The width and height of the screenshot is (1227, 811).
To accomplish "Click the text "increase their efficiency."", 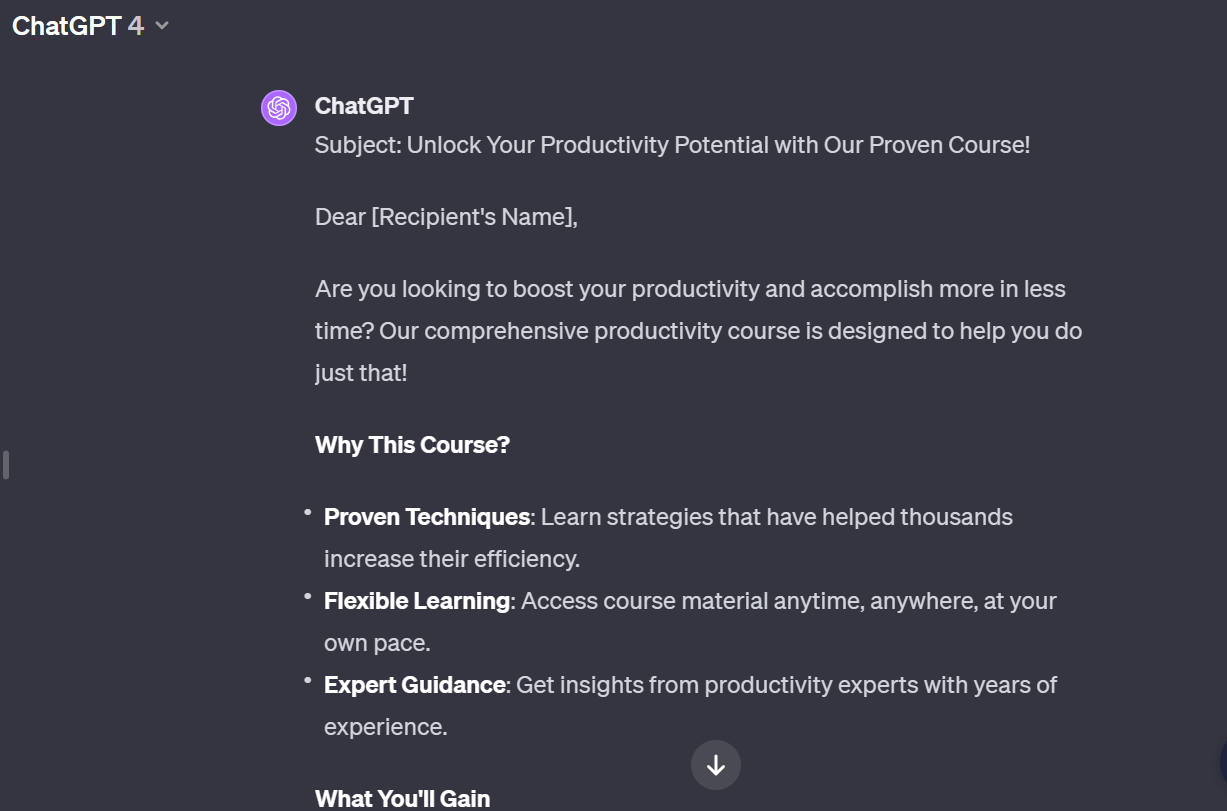I will pos(451,559).
